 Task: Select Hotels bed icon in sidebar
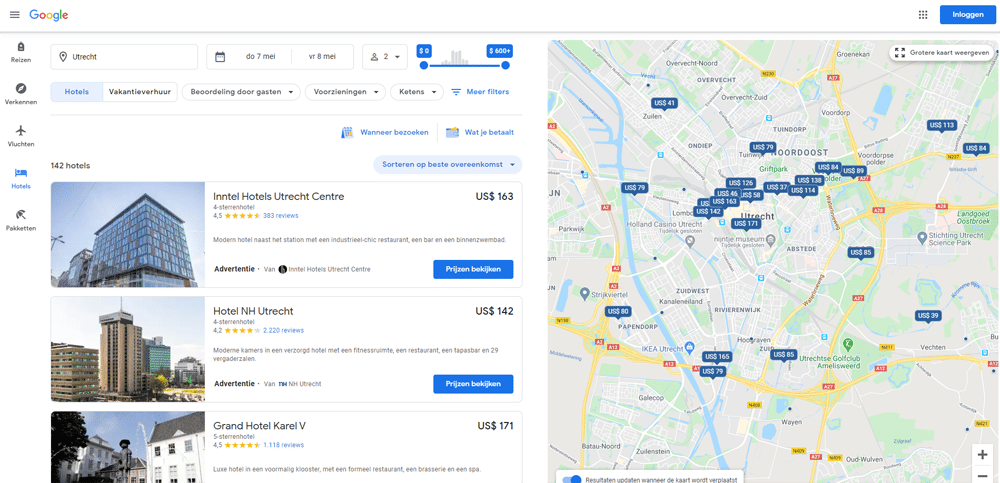21,172
